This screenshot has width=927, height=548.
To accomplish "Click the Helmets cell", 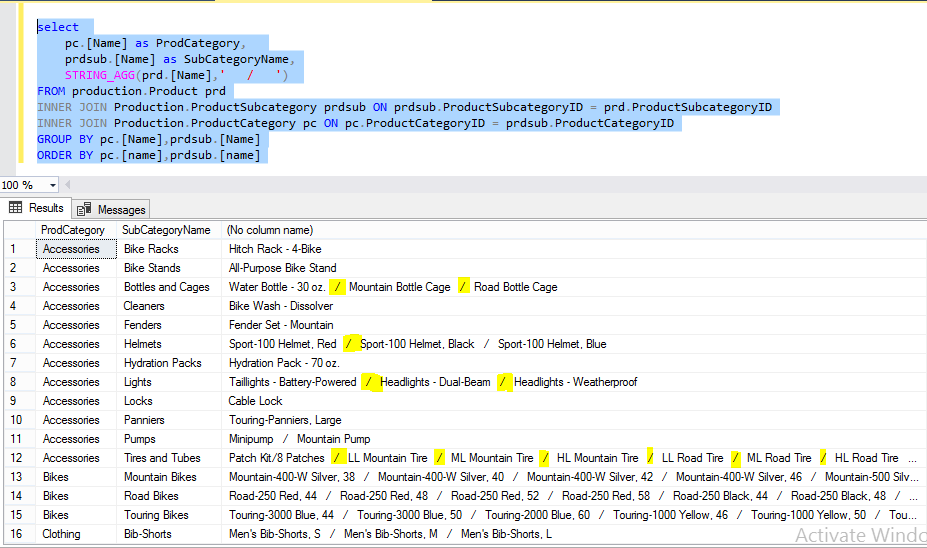I will point(168,343).
